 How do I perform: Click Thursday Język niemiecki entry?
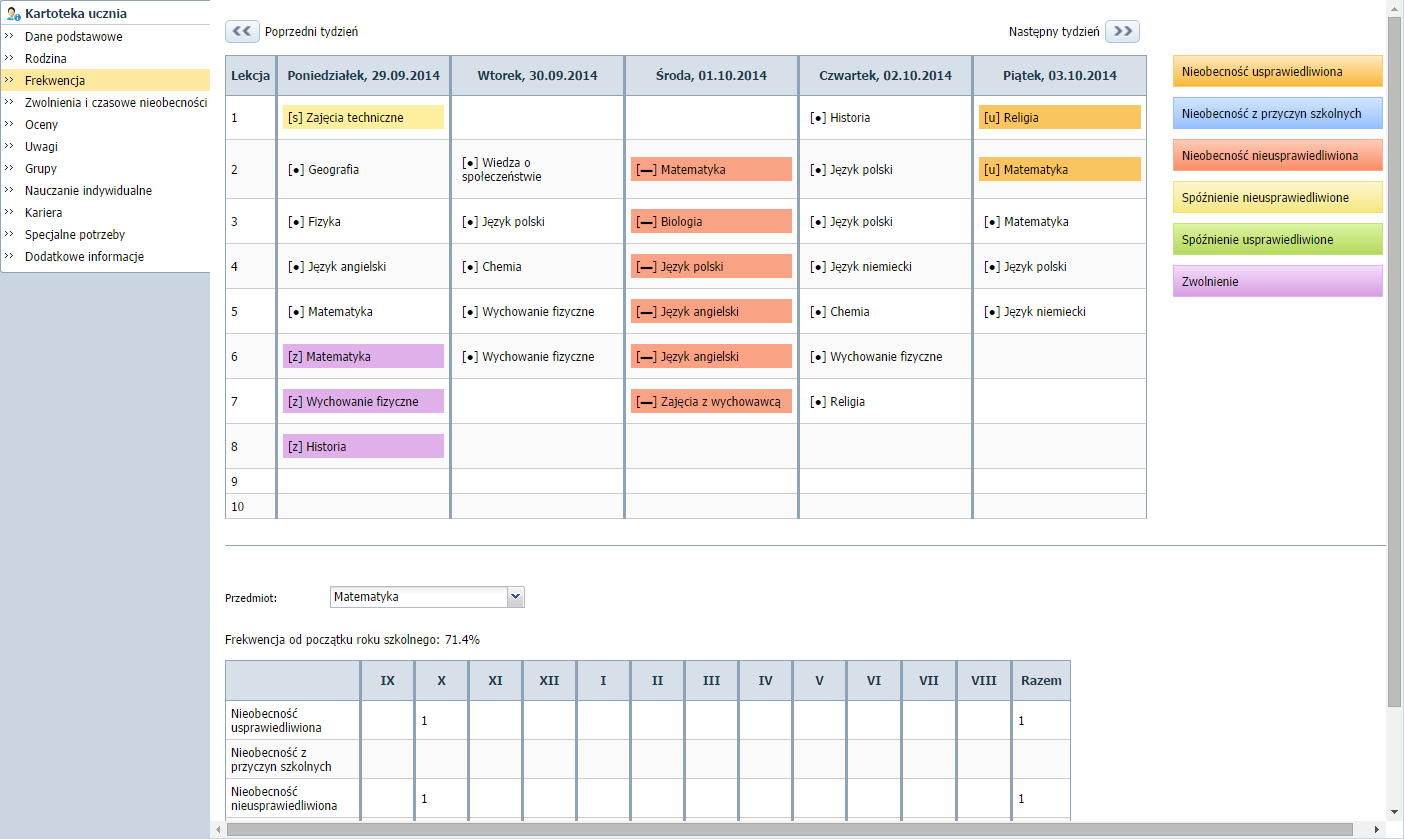tap(861, 267)
